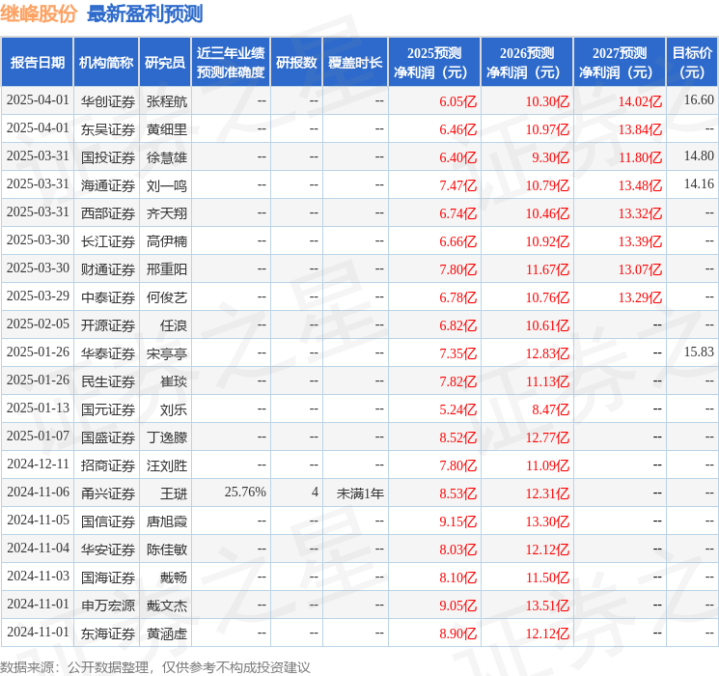Select the 14.02亿 2027 forecast value
Screen dimensions: 719x676
tap(640, 101)
